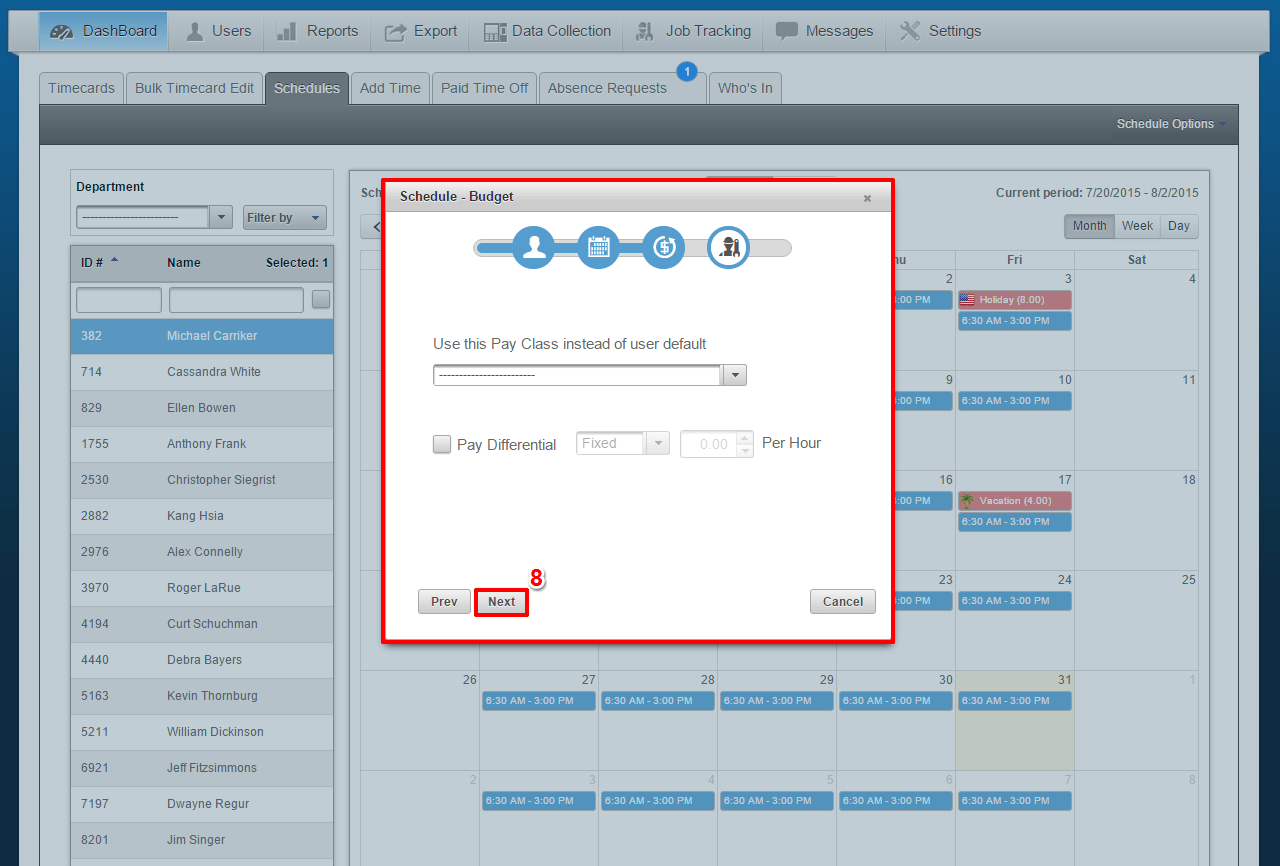The width and height of the screenshot is (1280, 866).
Task: Open the Department dropdown
Action: (x=221, y=216)
